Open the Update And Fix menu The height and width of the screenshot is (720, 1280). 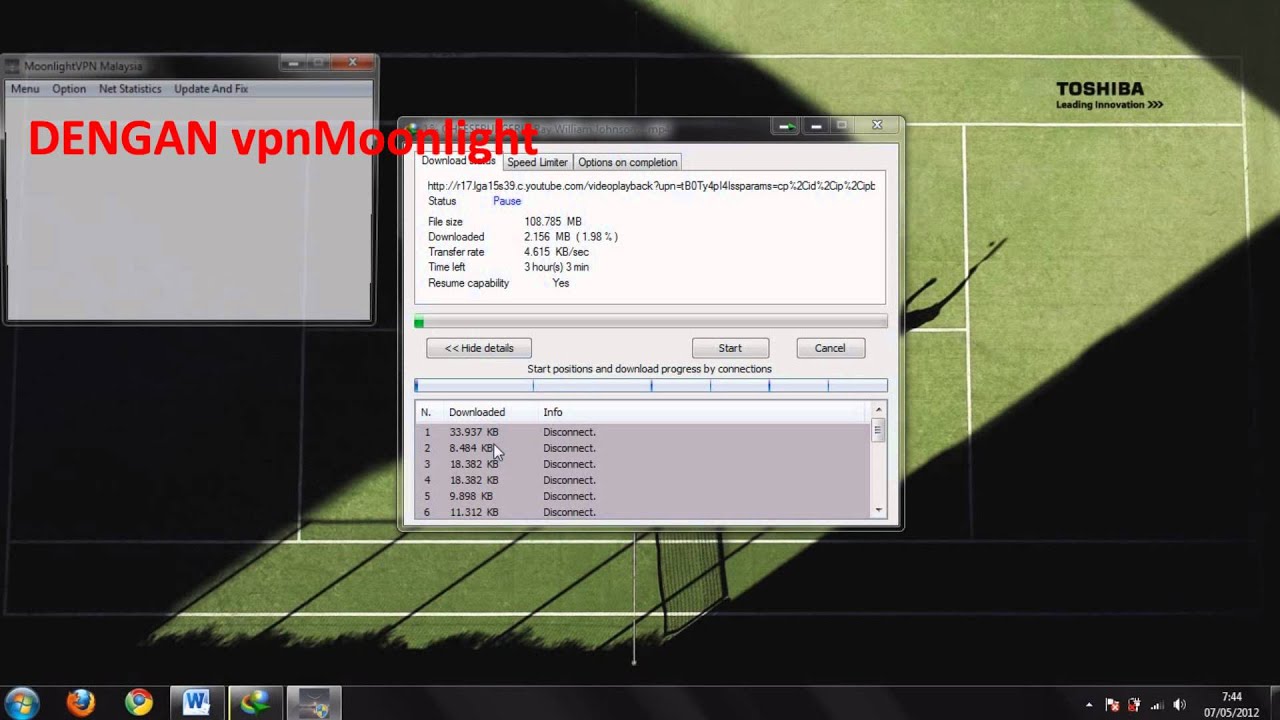point(211,89)
